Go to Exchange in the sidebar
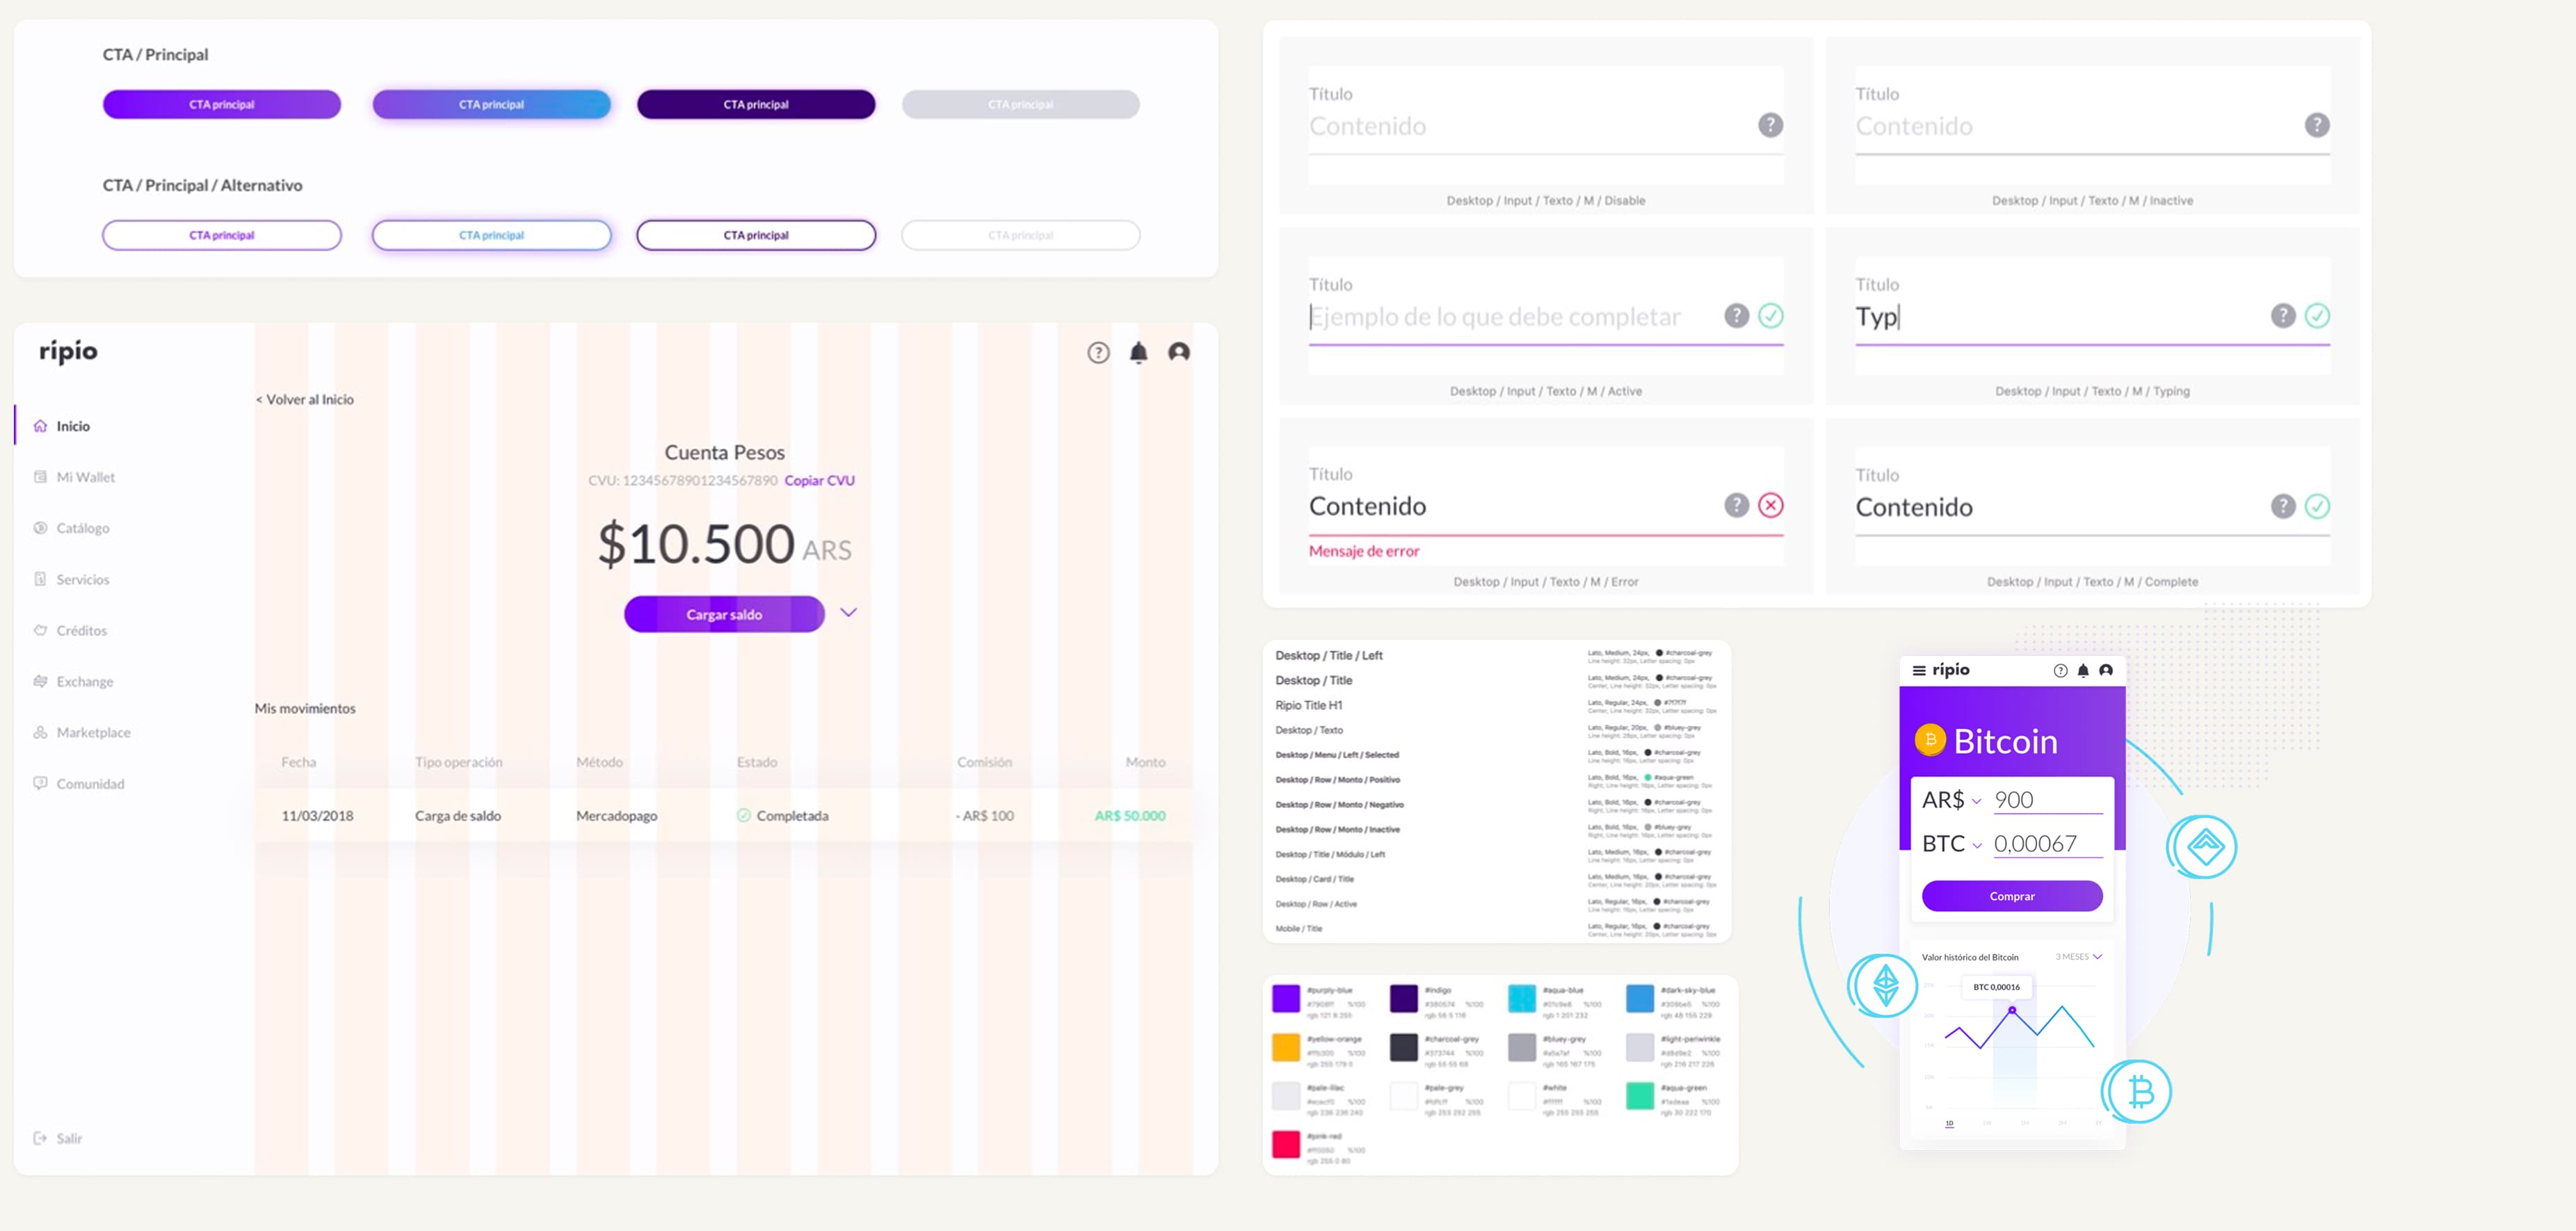 (73, 682)
